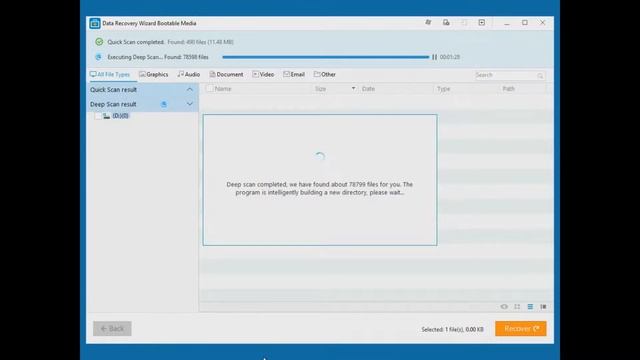640x360 pixels.
Task: Switch to preview pane view
Action: (x=543, y=307)
